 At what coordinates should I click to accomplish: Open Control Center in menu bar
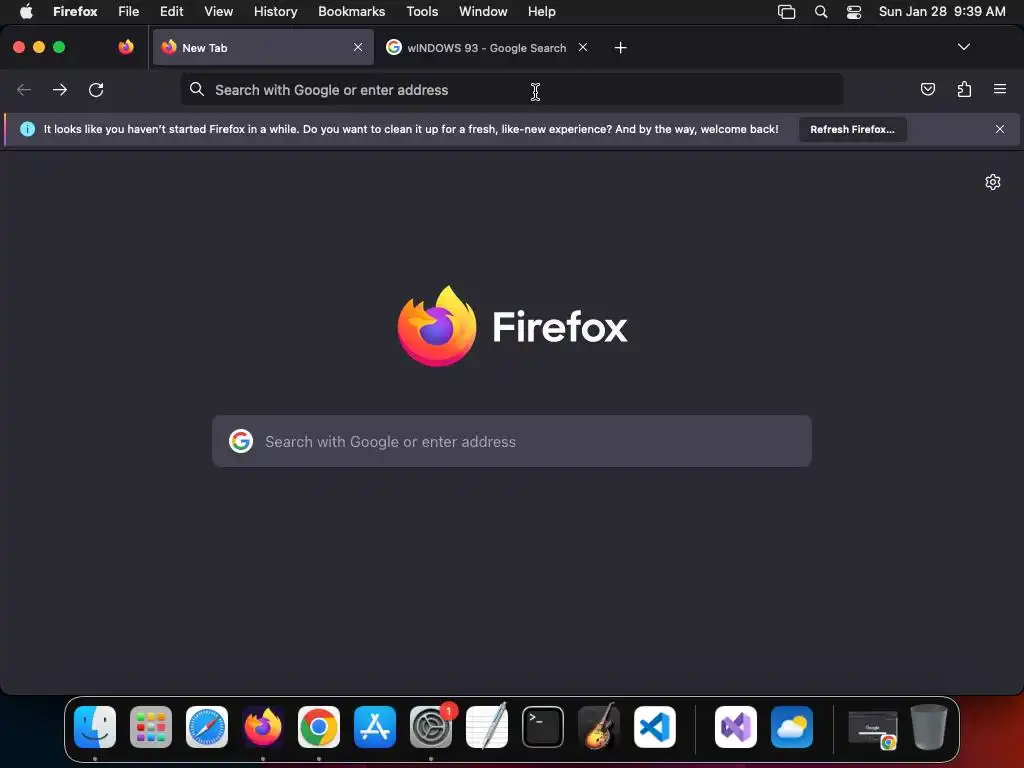pos(854,12)
